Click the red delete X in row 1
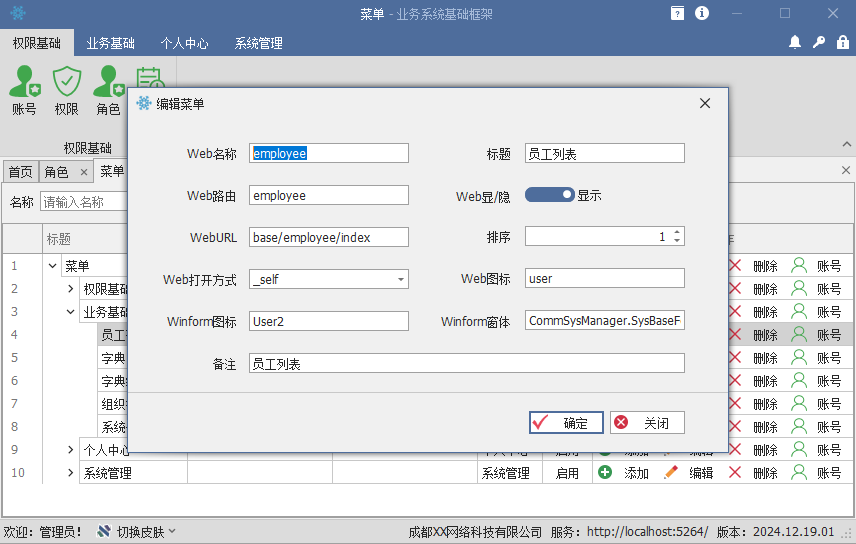This screenshot has width=856, height=544. coord(735,266)
